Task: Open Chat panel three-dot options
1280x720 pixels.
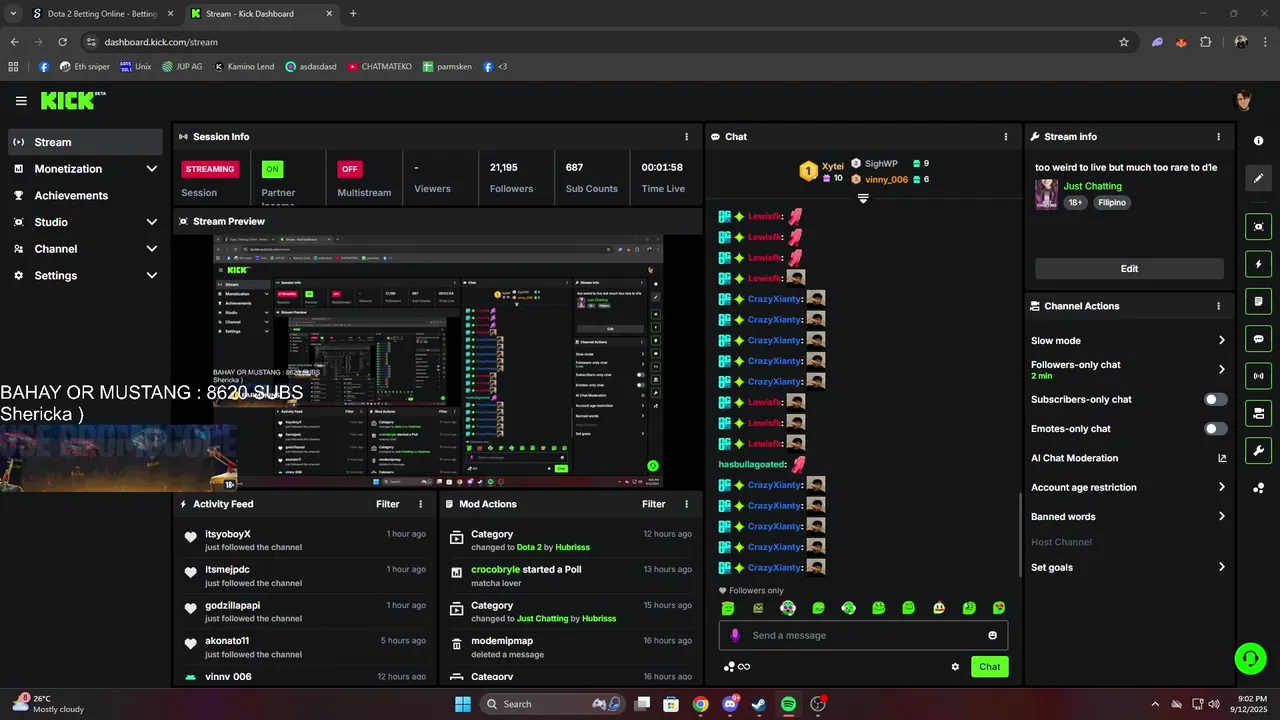Action: click(x=1006, y=137)
